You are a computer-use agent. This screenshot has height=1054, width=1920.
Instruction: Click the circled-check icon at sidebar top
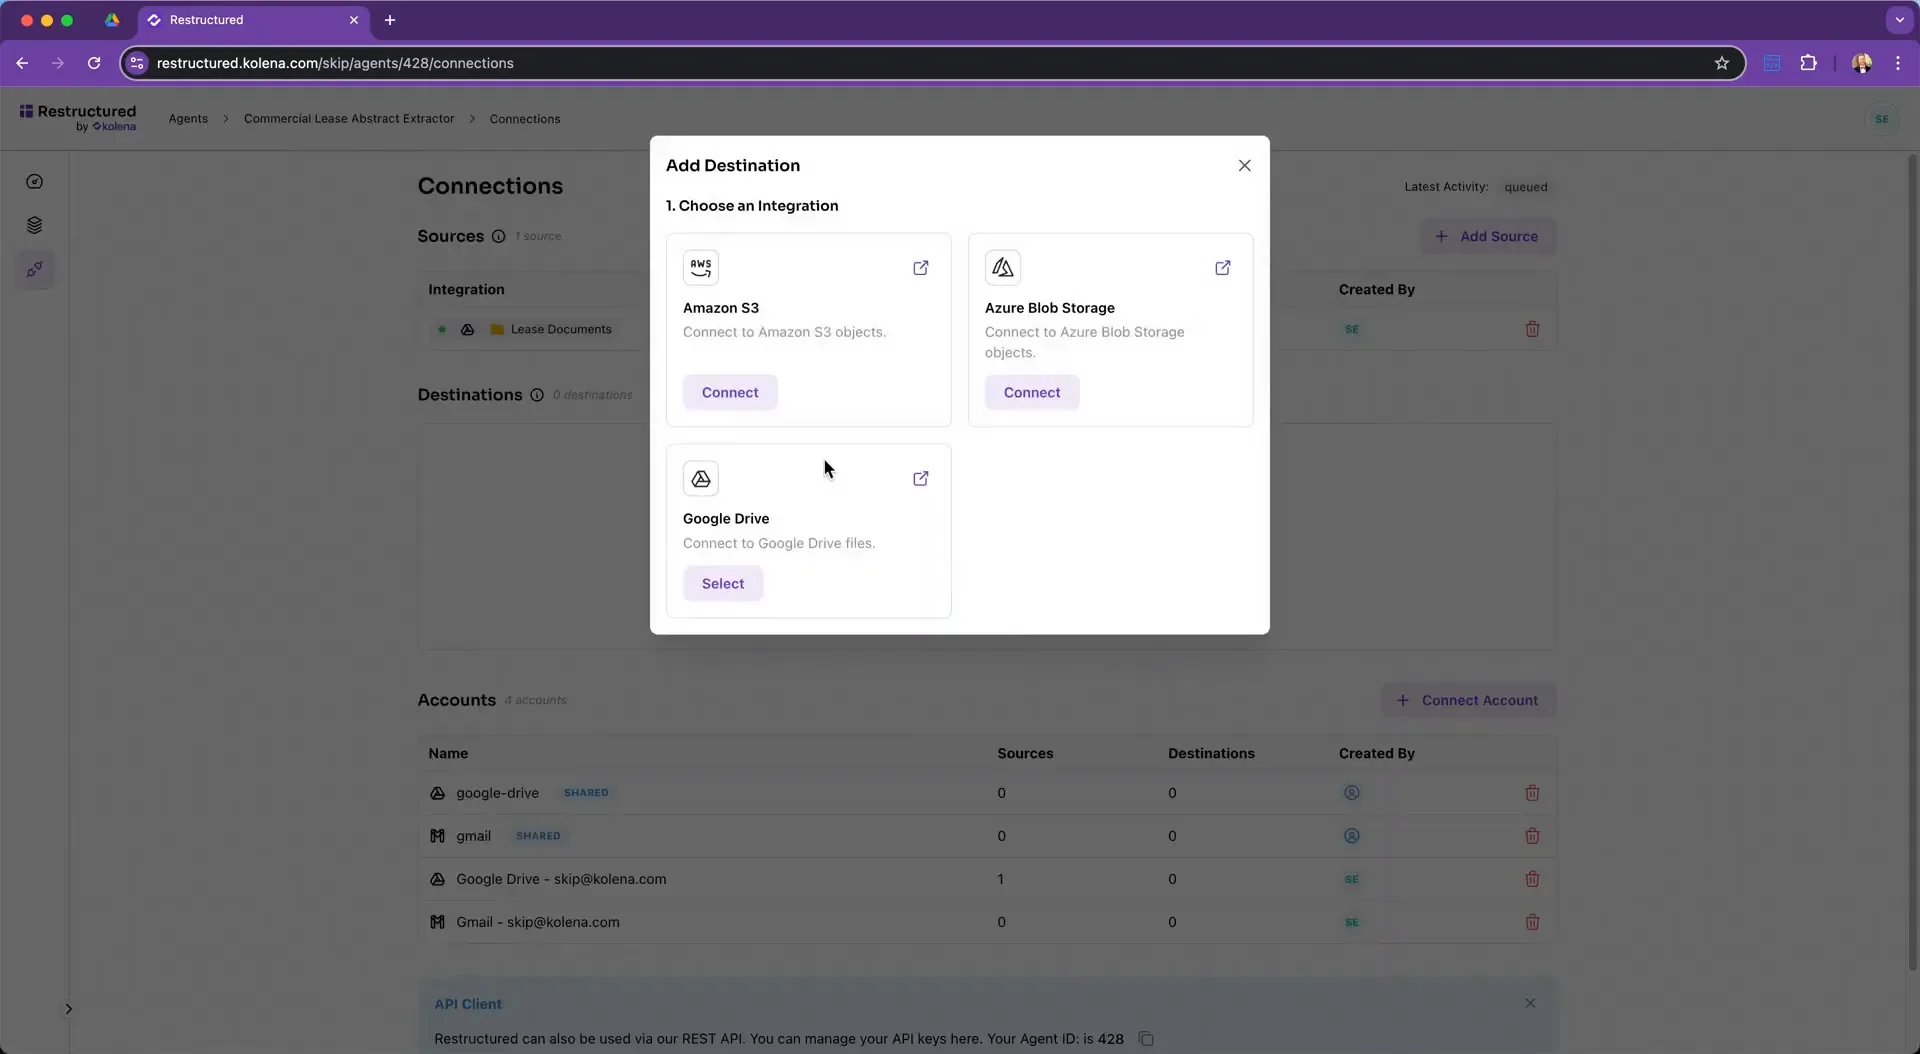tap(34, 181)
